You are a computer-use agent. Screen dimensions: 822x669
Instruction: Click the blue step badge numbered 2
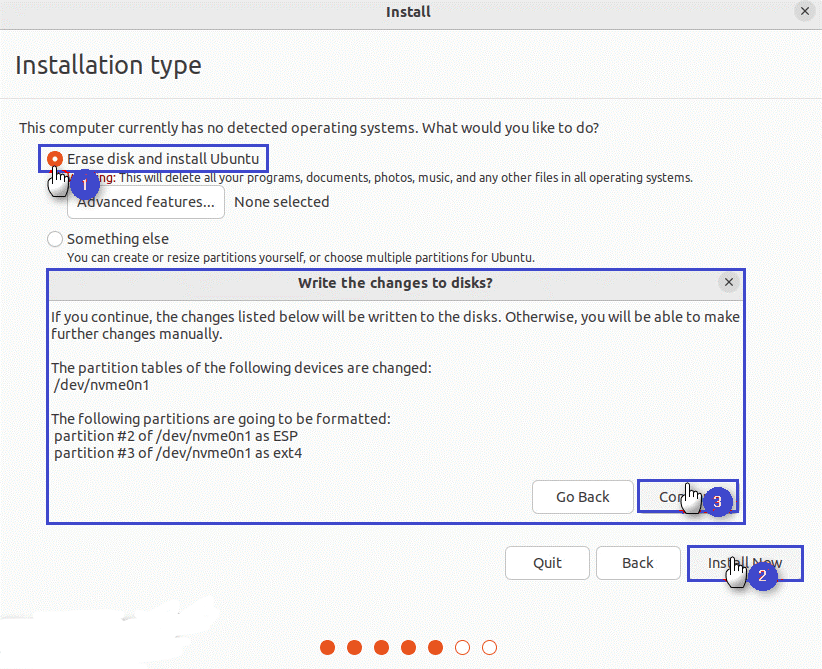(x=762, y=576)
